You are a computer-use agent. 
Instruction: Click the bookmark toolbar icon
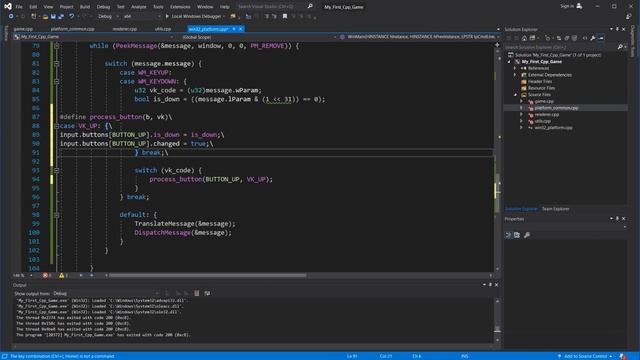(285, 16)
